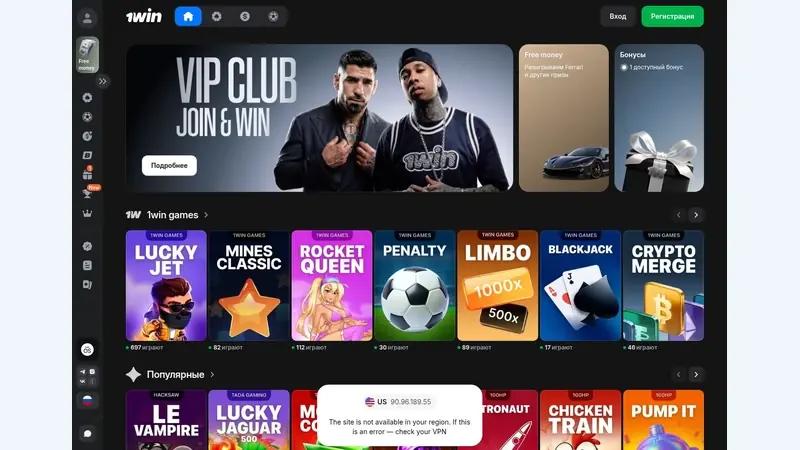Expand the sidebar with double-chevron arrow
The height and width of the screenshot is (450, 800).
[x=103, y=81]
